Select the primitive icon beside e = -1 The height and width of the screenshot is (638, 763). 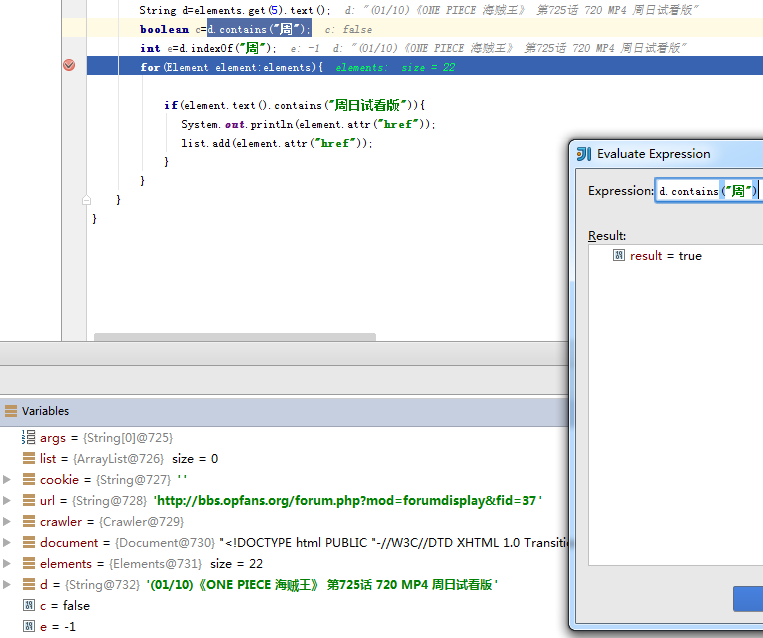click(29, 626)
